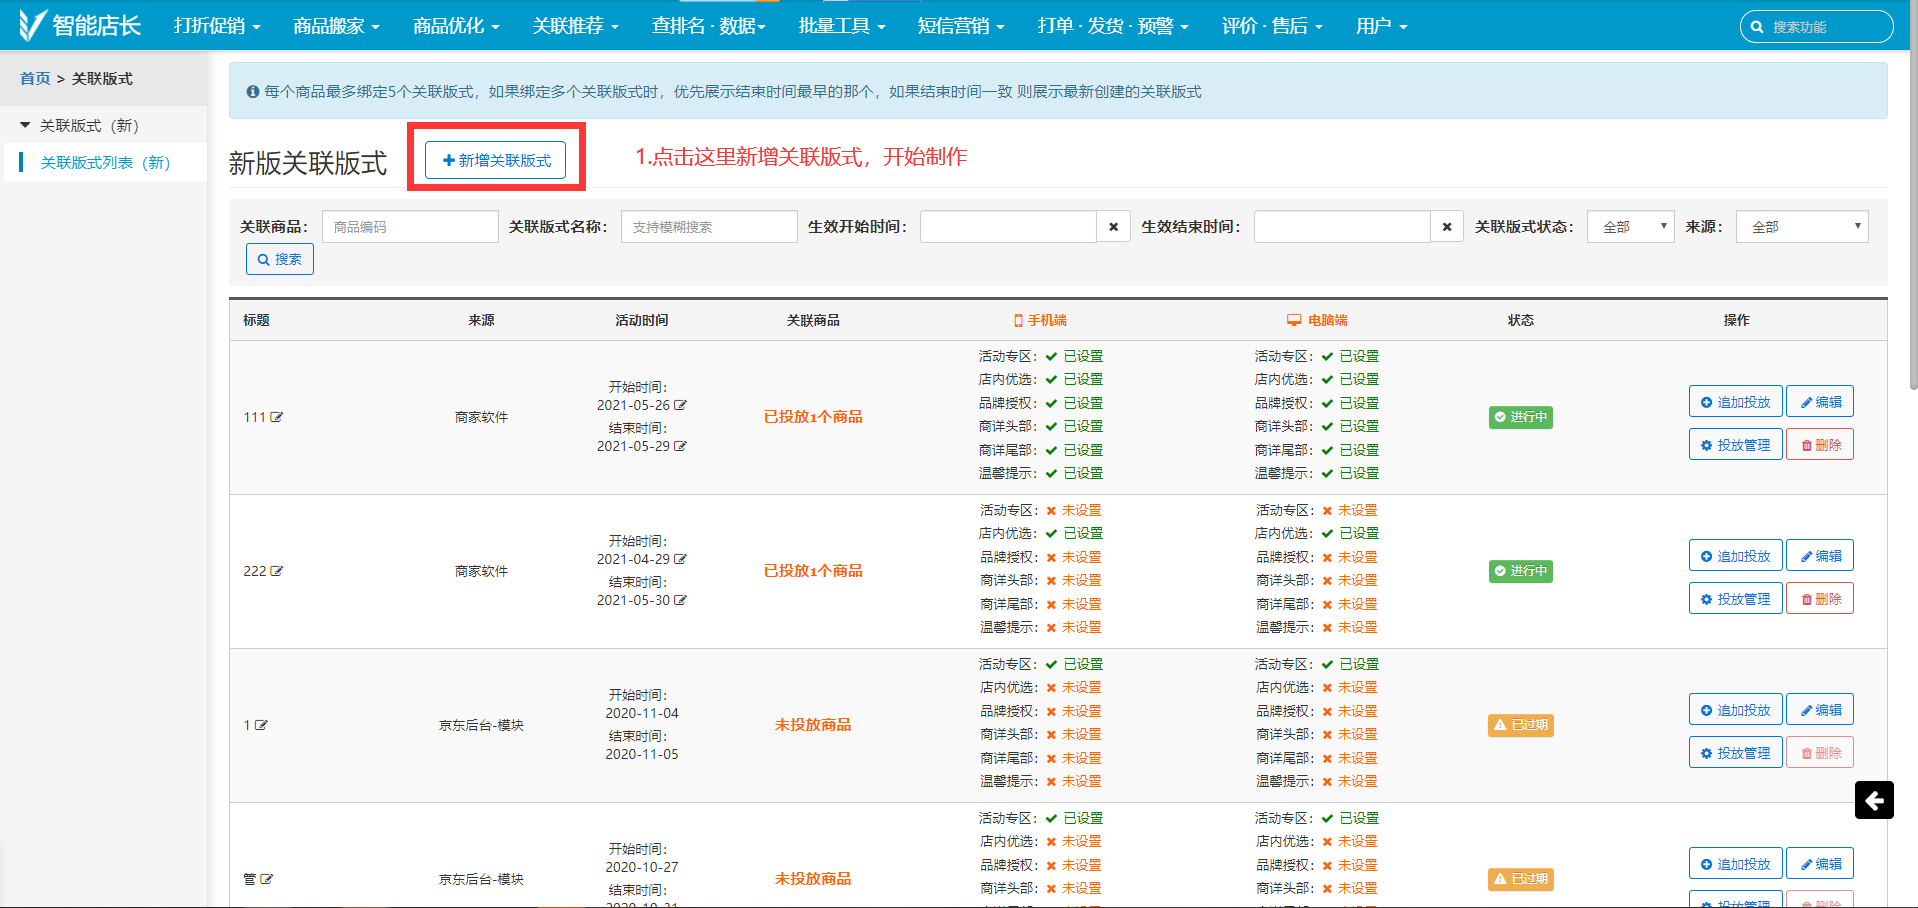This screenshot has width=1918, height=908.
Task: Open the 商品优化 menu
Action: pos(456,26)
